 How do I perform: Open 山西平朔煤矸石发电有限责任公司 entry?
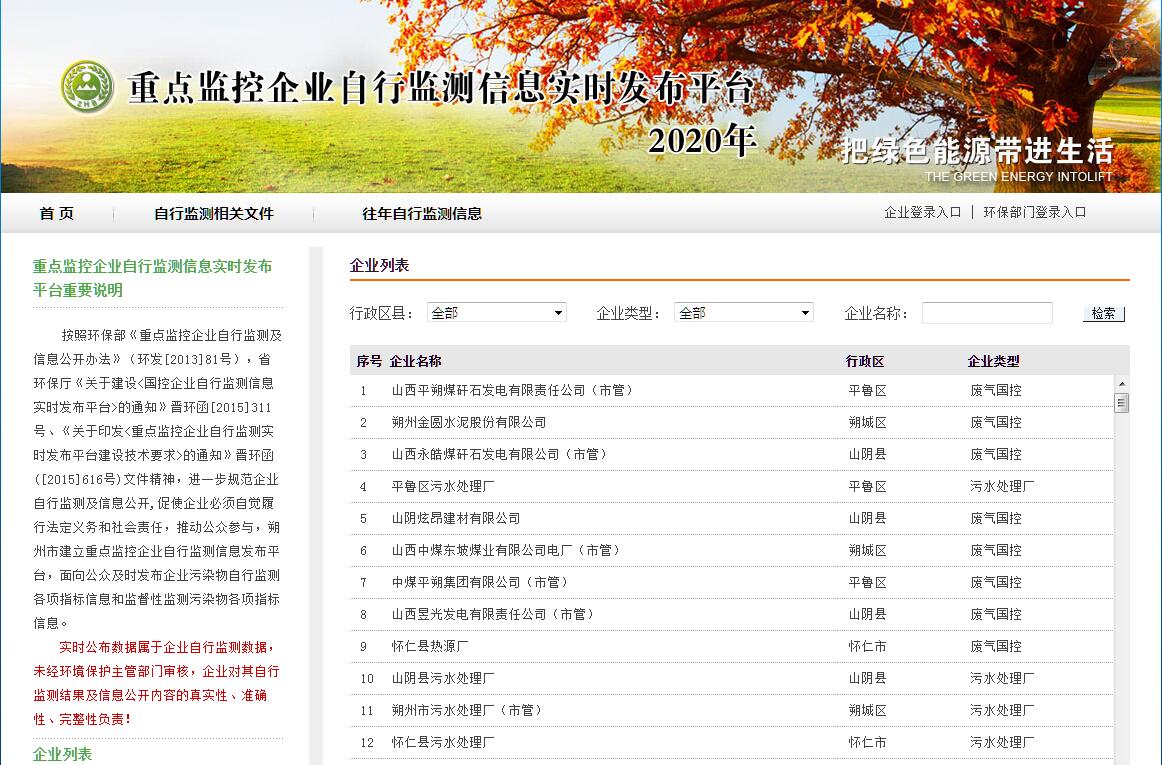pyautogui.click(x=512, y=390)
